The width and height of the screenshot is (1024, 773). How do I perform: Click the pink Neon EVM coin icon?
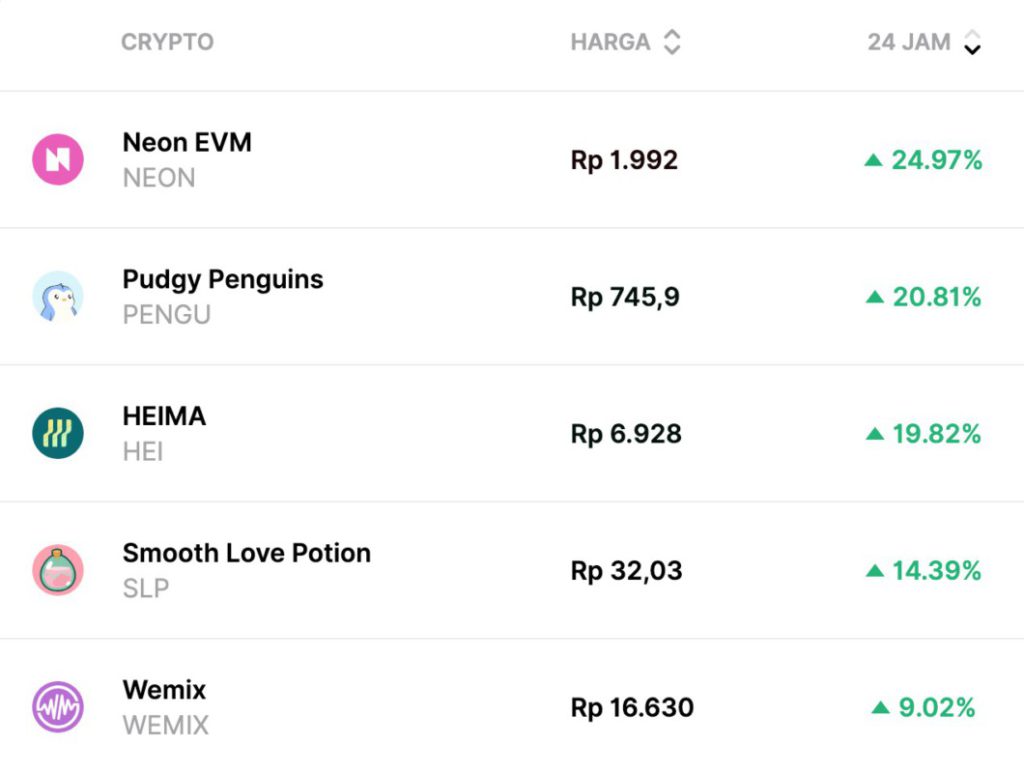coord(58,160)
